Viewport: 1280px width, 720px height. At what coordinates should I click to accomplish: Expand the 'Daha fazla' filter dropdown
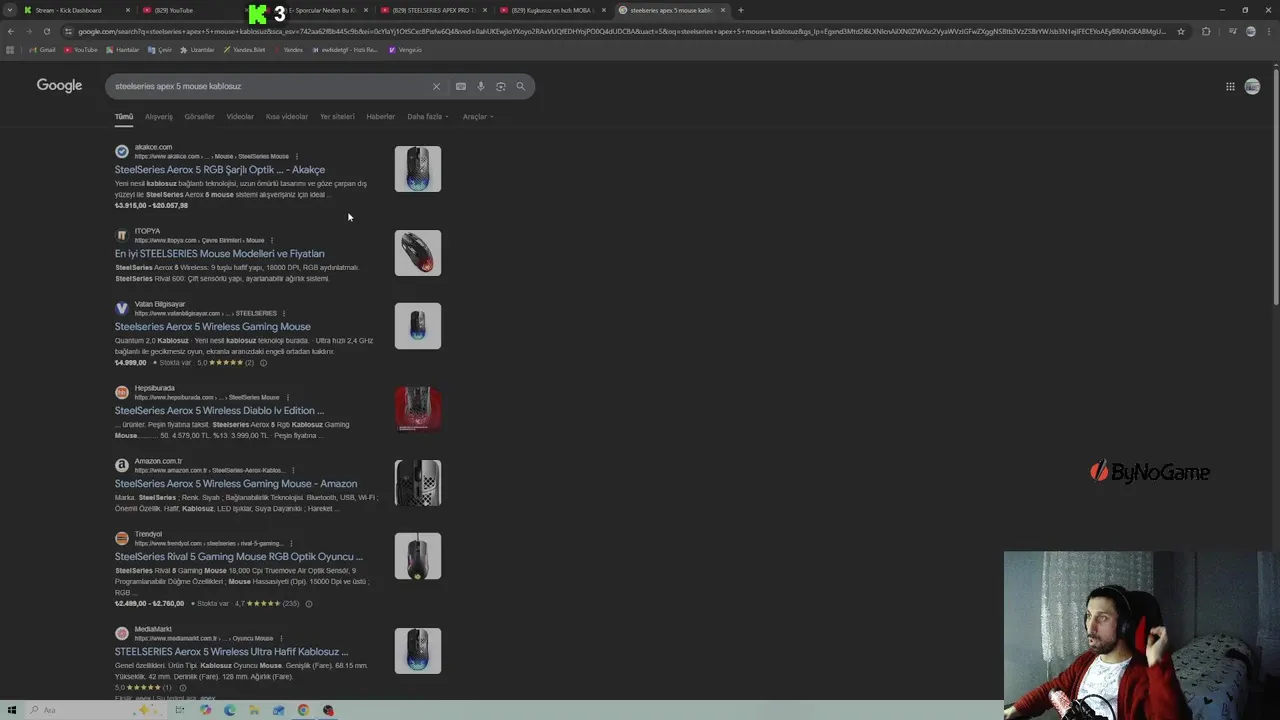point(427,117)
